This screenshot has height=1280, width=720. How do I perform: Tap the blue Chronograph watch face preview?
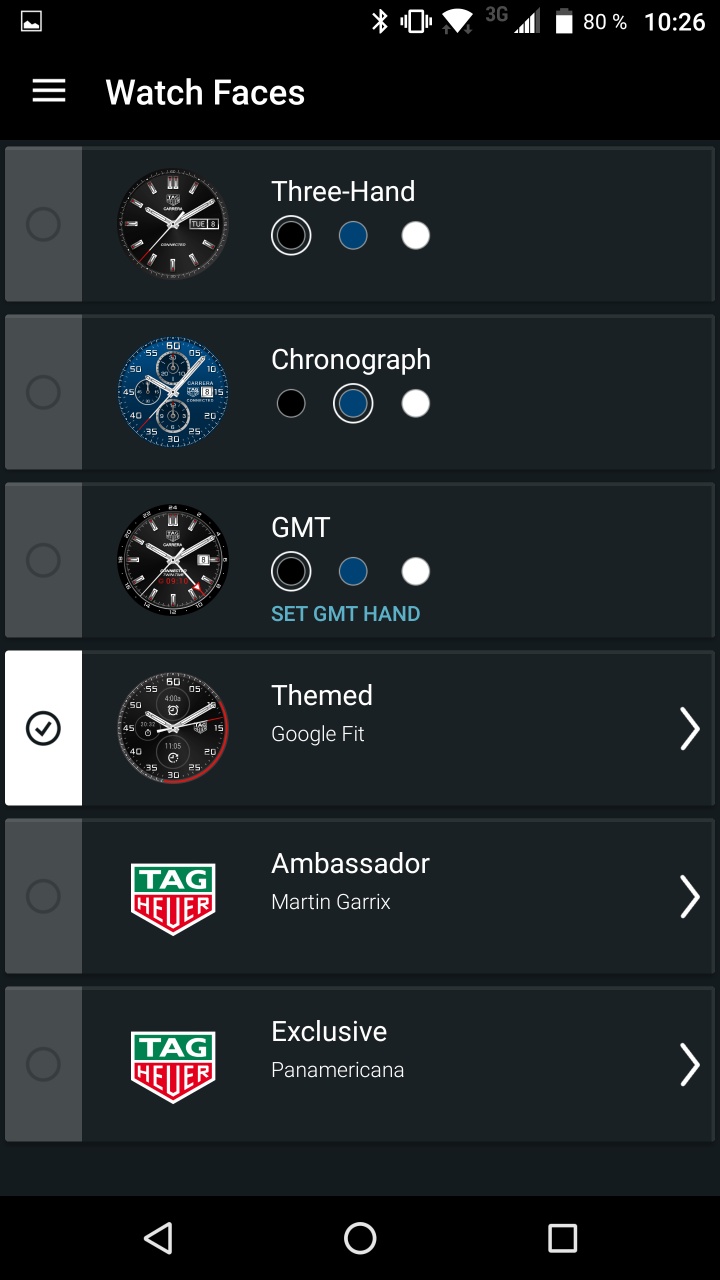coord(173,392)
